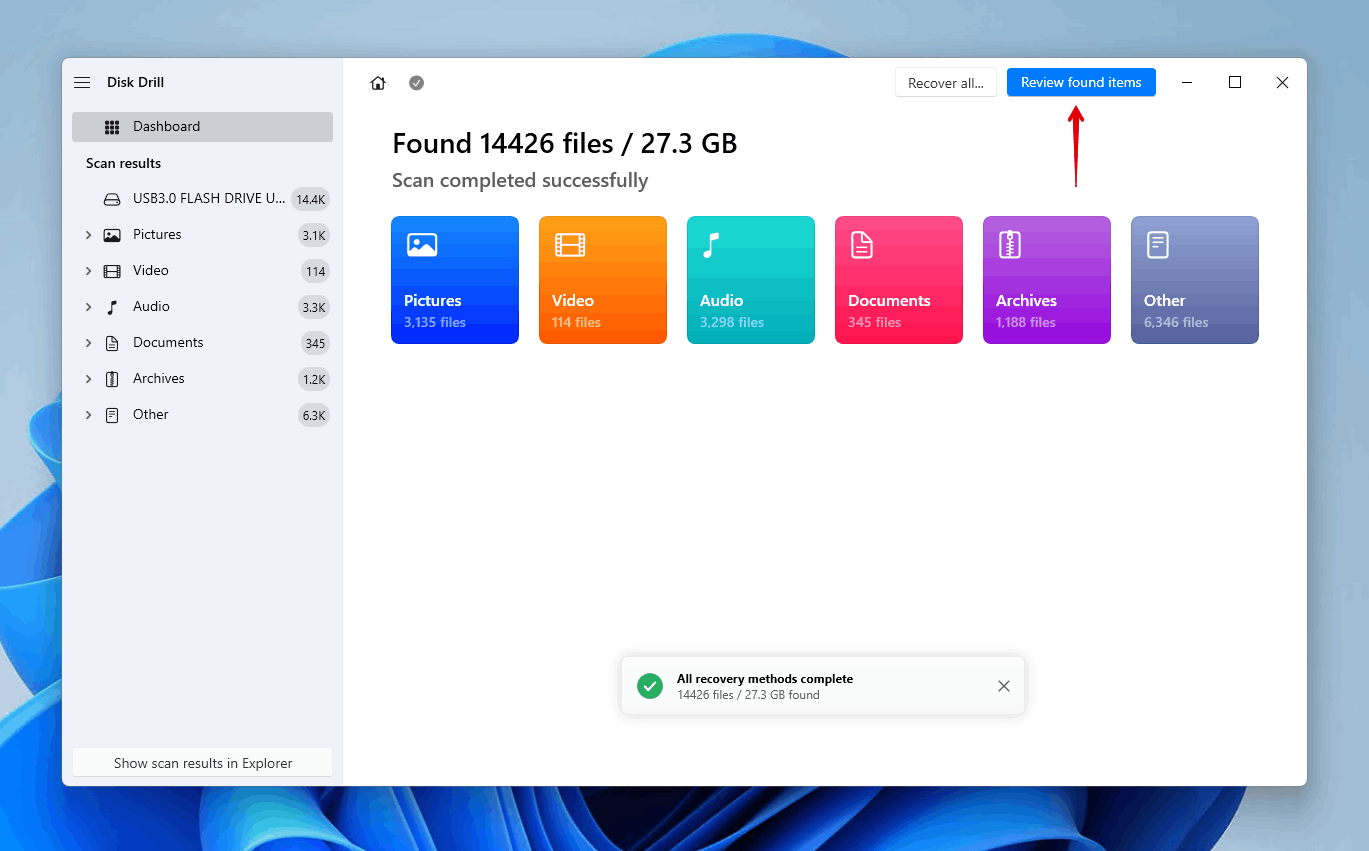Expand the Pictures tree node
The height and width of the screenshot is (851, 1369).
click(x=88, y=235)
